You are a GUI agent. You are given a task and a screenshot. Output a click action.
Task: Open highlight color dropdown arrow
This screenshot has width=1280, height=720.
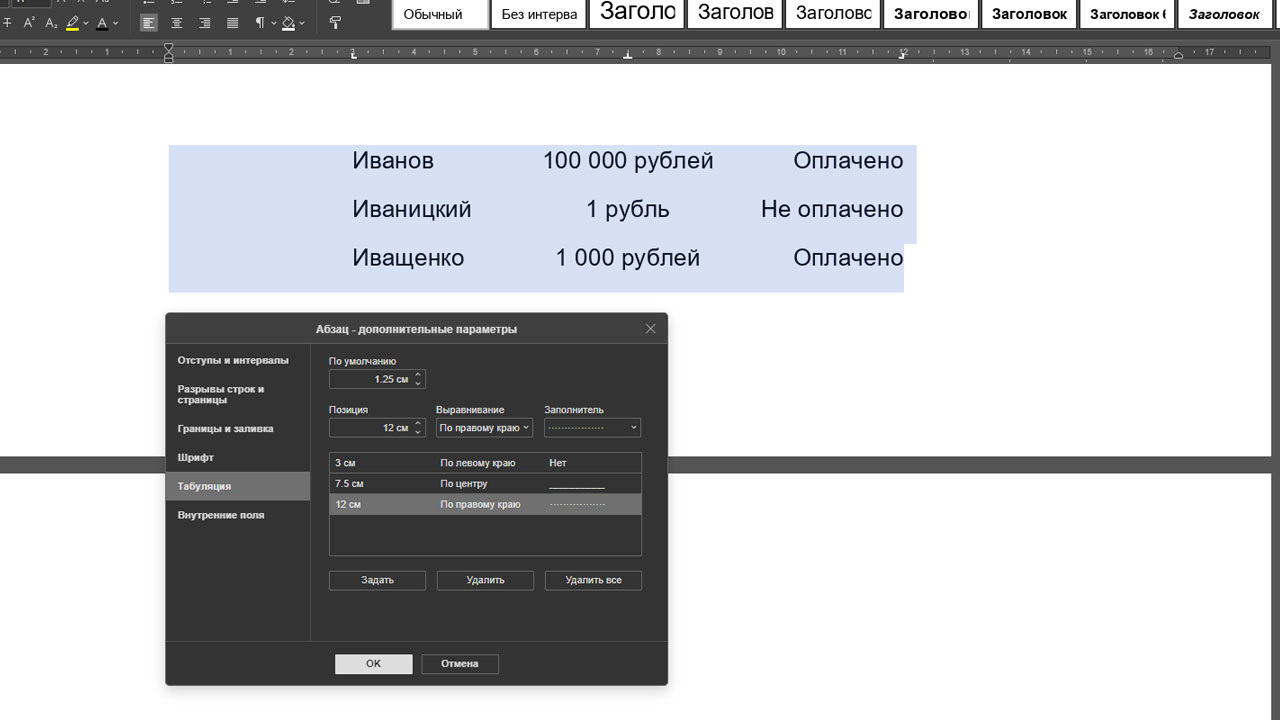[86, 23]
